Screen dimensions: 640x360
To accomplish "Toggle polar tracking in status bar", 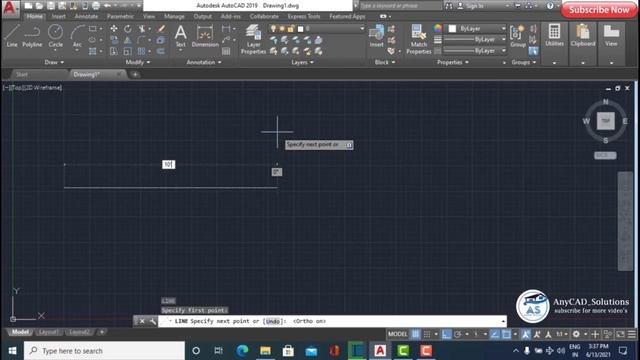I will click(458, 334).
